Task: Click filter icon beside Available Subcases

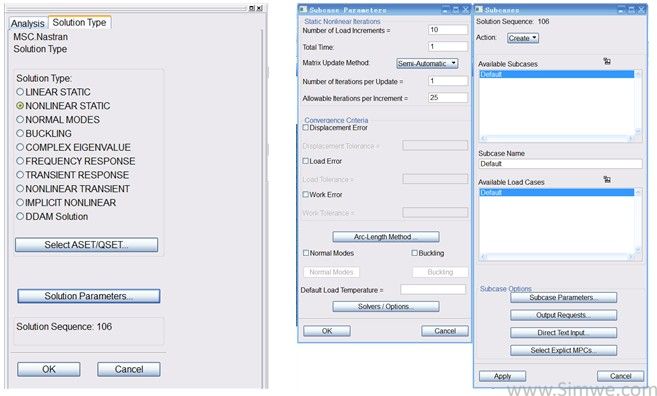Action: pyautogui.click(x=607, y=61)
